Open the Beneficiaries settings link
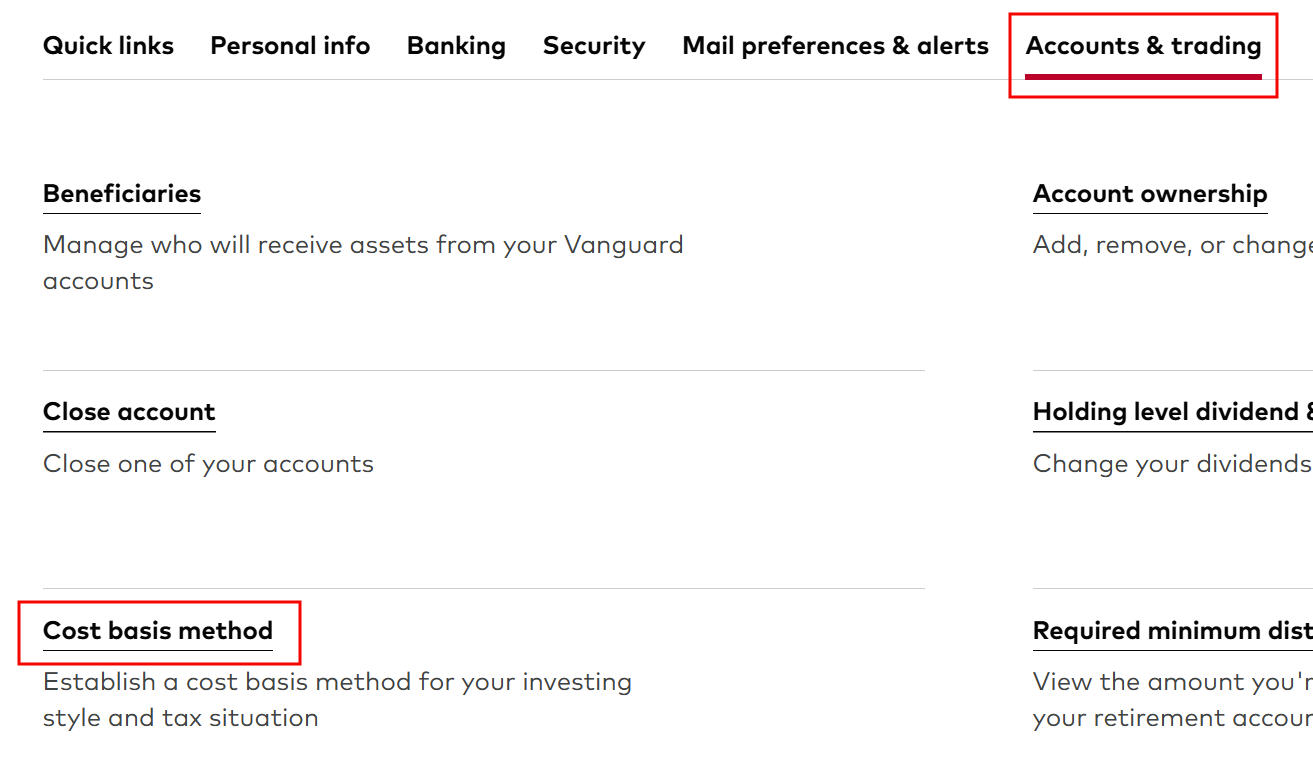 coord(121,193)
